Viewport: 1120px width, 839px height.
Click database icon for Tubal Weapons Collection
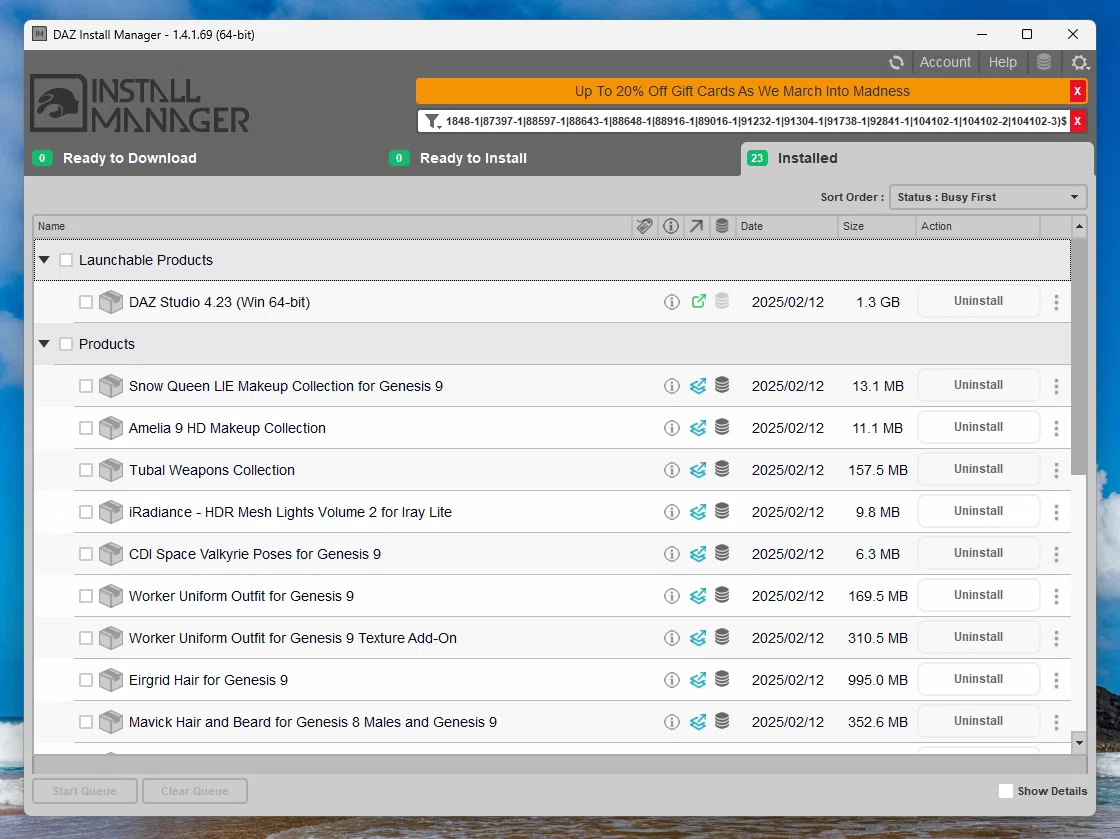[722, 469]
